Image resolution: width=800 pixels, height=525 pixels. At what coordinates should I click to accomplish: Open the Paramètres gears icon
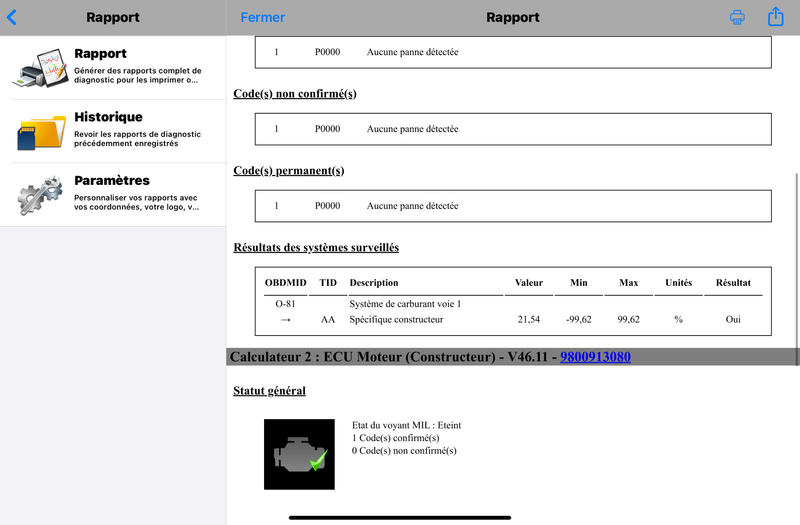tap(40, 195)
